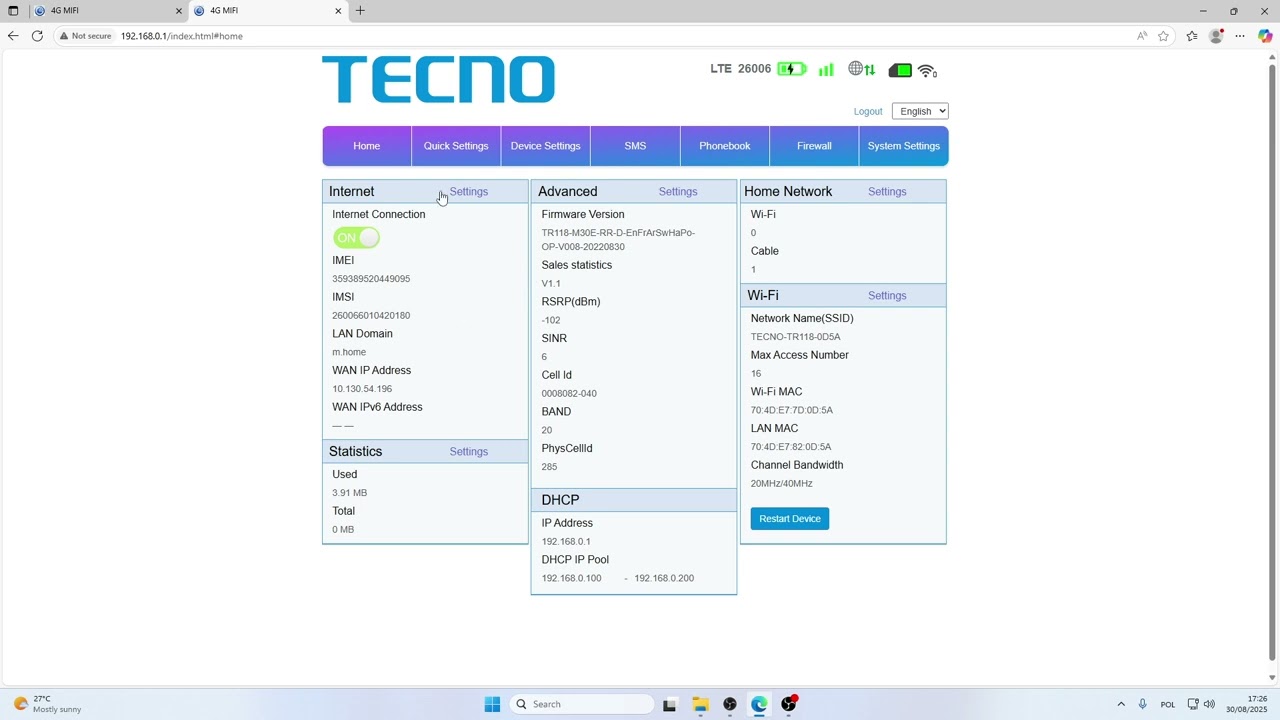1280x720 pixels.
Task: Open the weather widget on taskbar
Action: pos(48,704)
